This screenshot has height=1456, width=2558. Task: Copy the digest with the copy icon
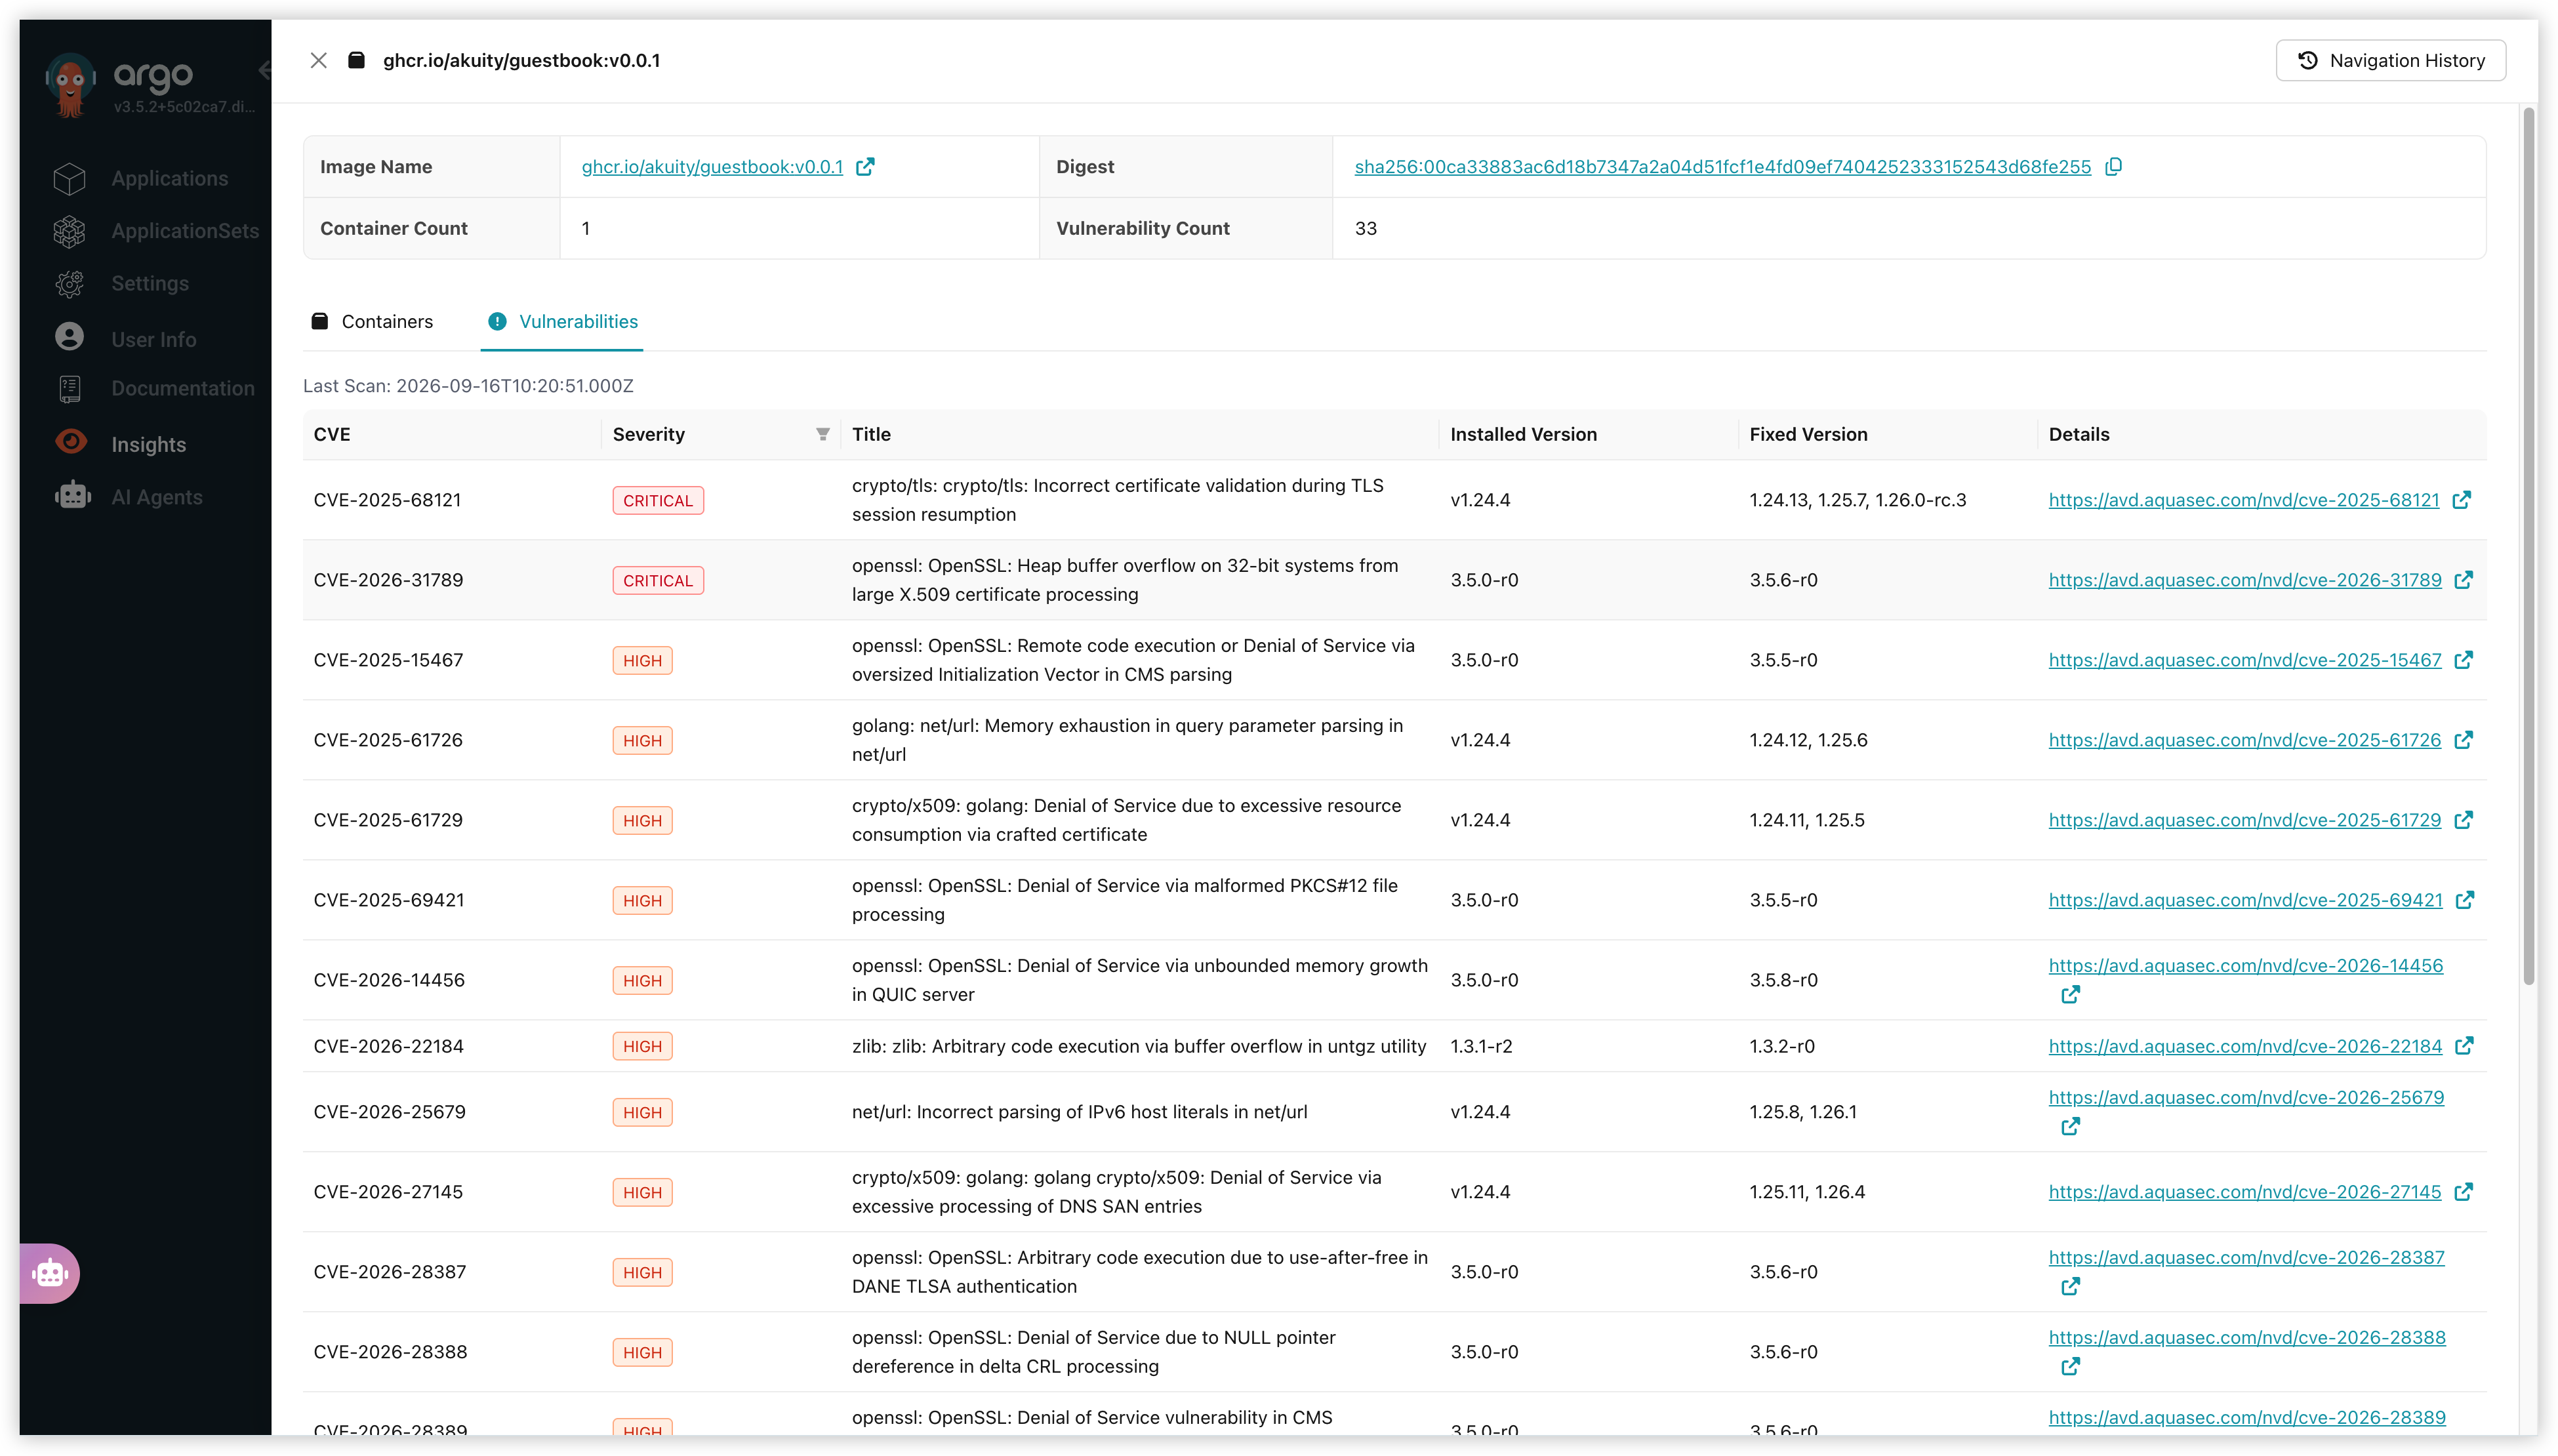[2113, 167]
